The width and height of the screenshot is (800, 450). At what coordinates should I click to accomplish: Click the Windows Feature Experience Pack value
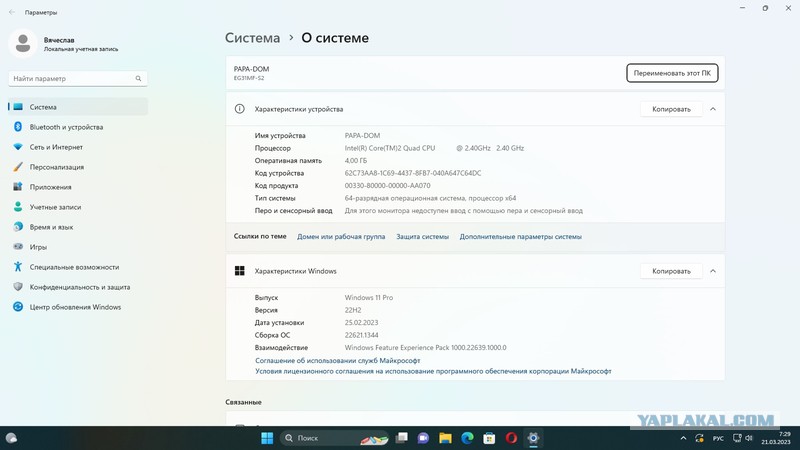click(x=426, y=347)
